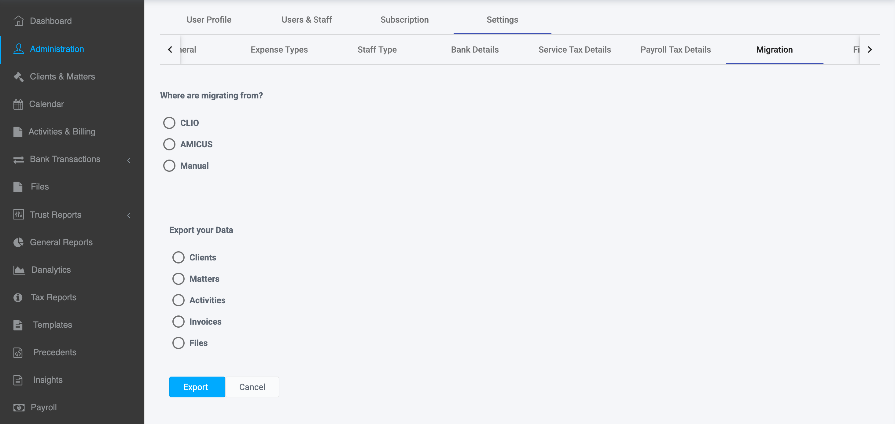Click the Cancel button
The image size is (895, 424).
point(252,387)
